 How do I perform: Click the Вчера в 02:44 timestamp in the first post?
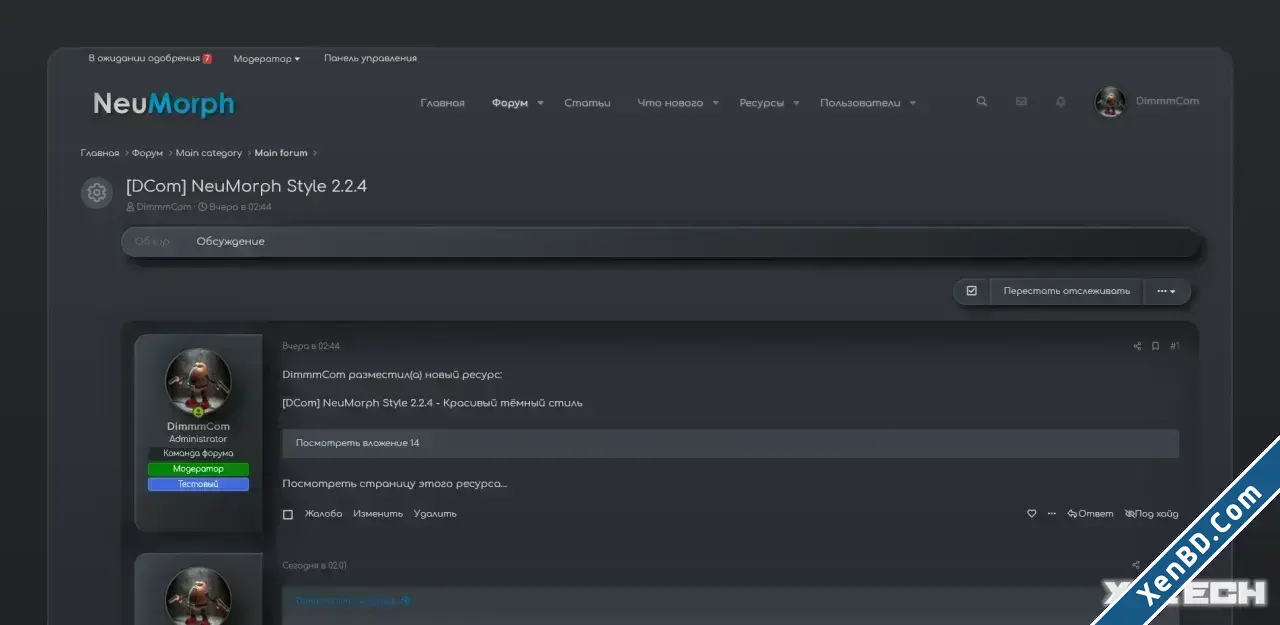311,346
